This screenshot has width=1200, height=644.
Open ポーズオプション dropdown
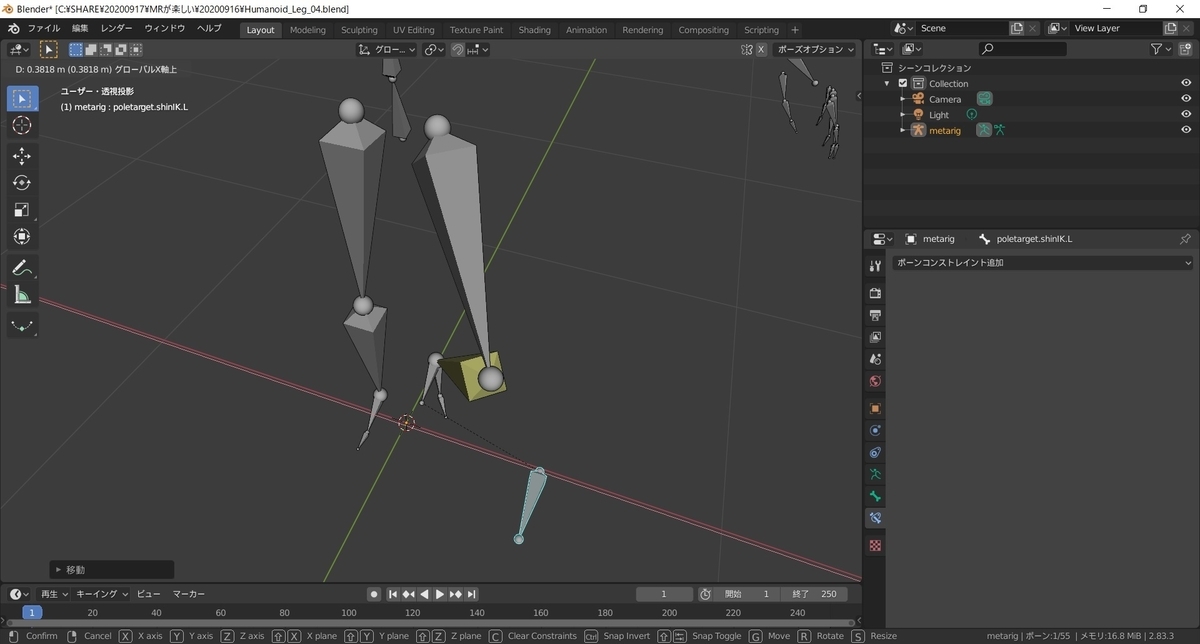pyautogui.click(x=816, y=49)
